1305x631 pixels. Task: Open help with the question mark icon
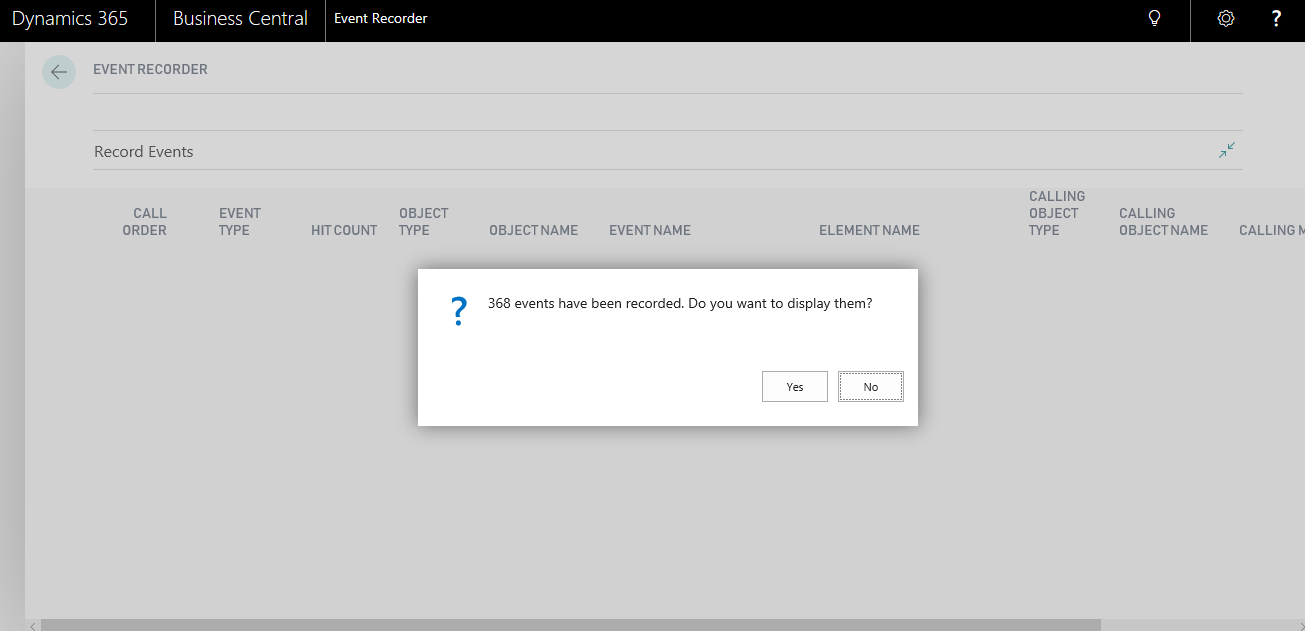tap(1276, 19)
